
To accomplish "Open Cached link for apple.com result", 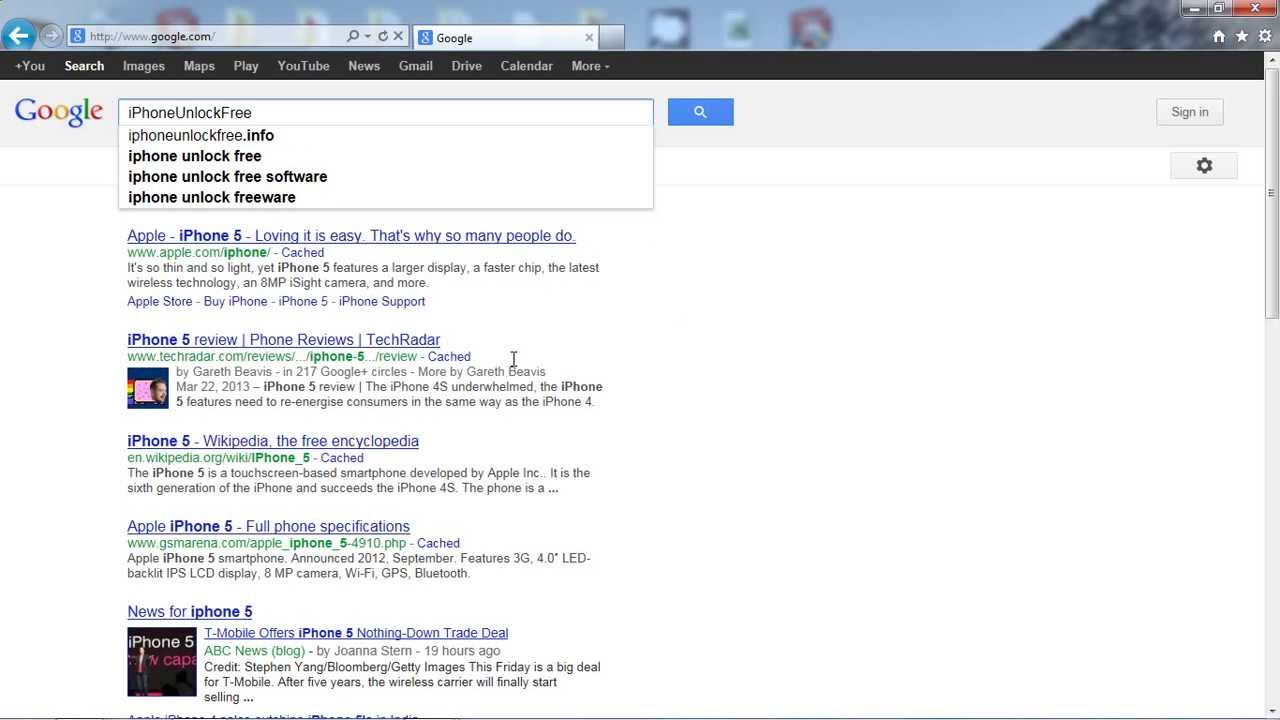I will pyautogui.click(x=303, y=253).
